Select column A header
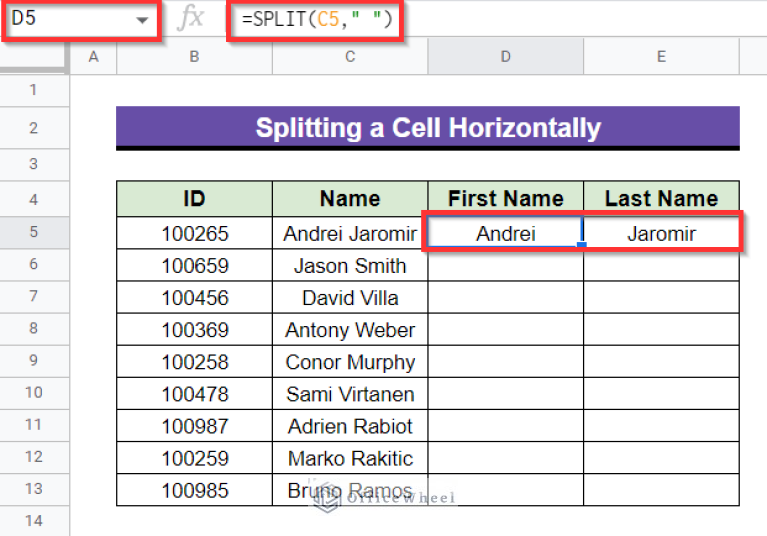 (94, 57)
